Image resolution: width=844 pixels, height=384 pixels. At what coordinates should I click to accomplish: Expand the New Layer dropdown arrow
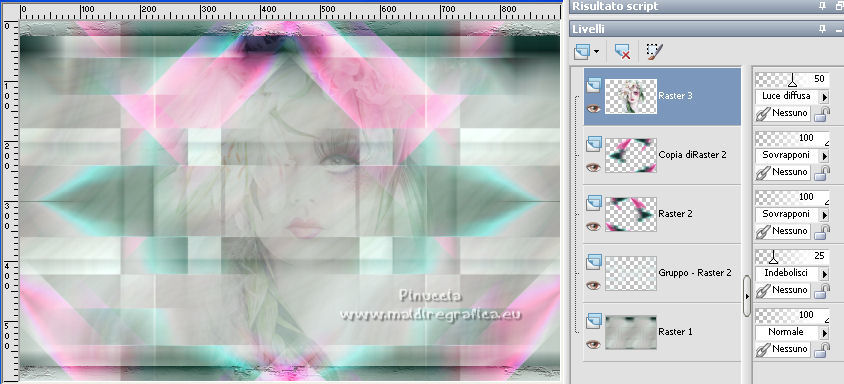click(596, 52)
